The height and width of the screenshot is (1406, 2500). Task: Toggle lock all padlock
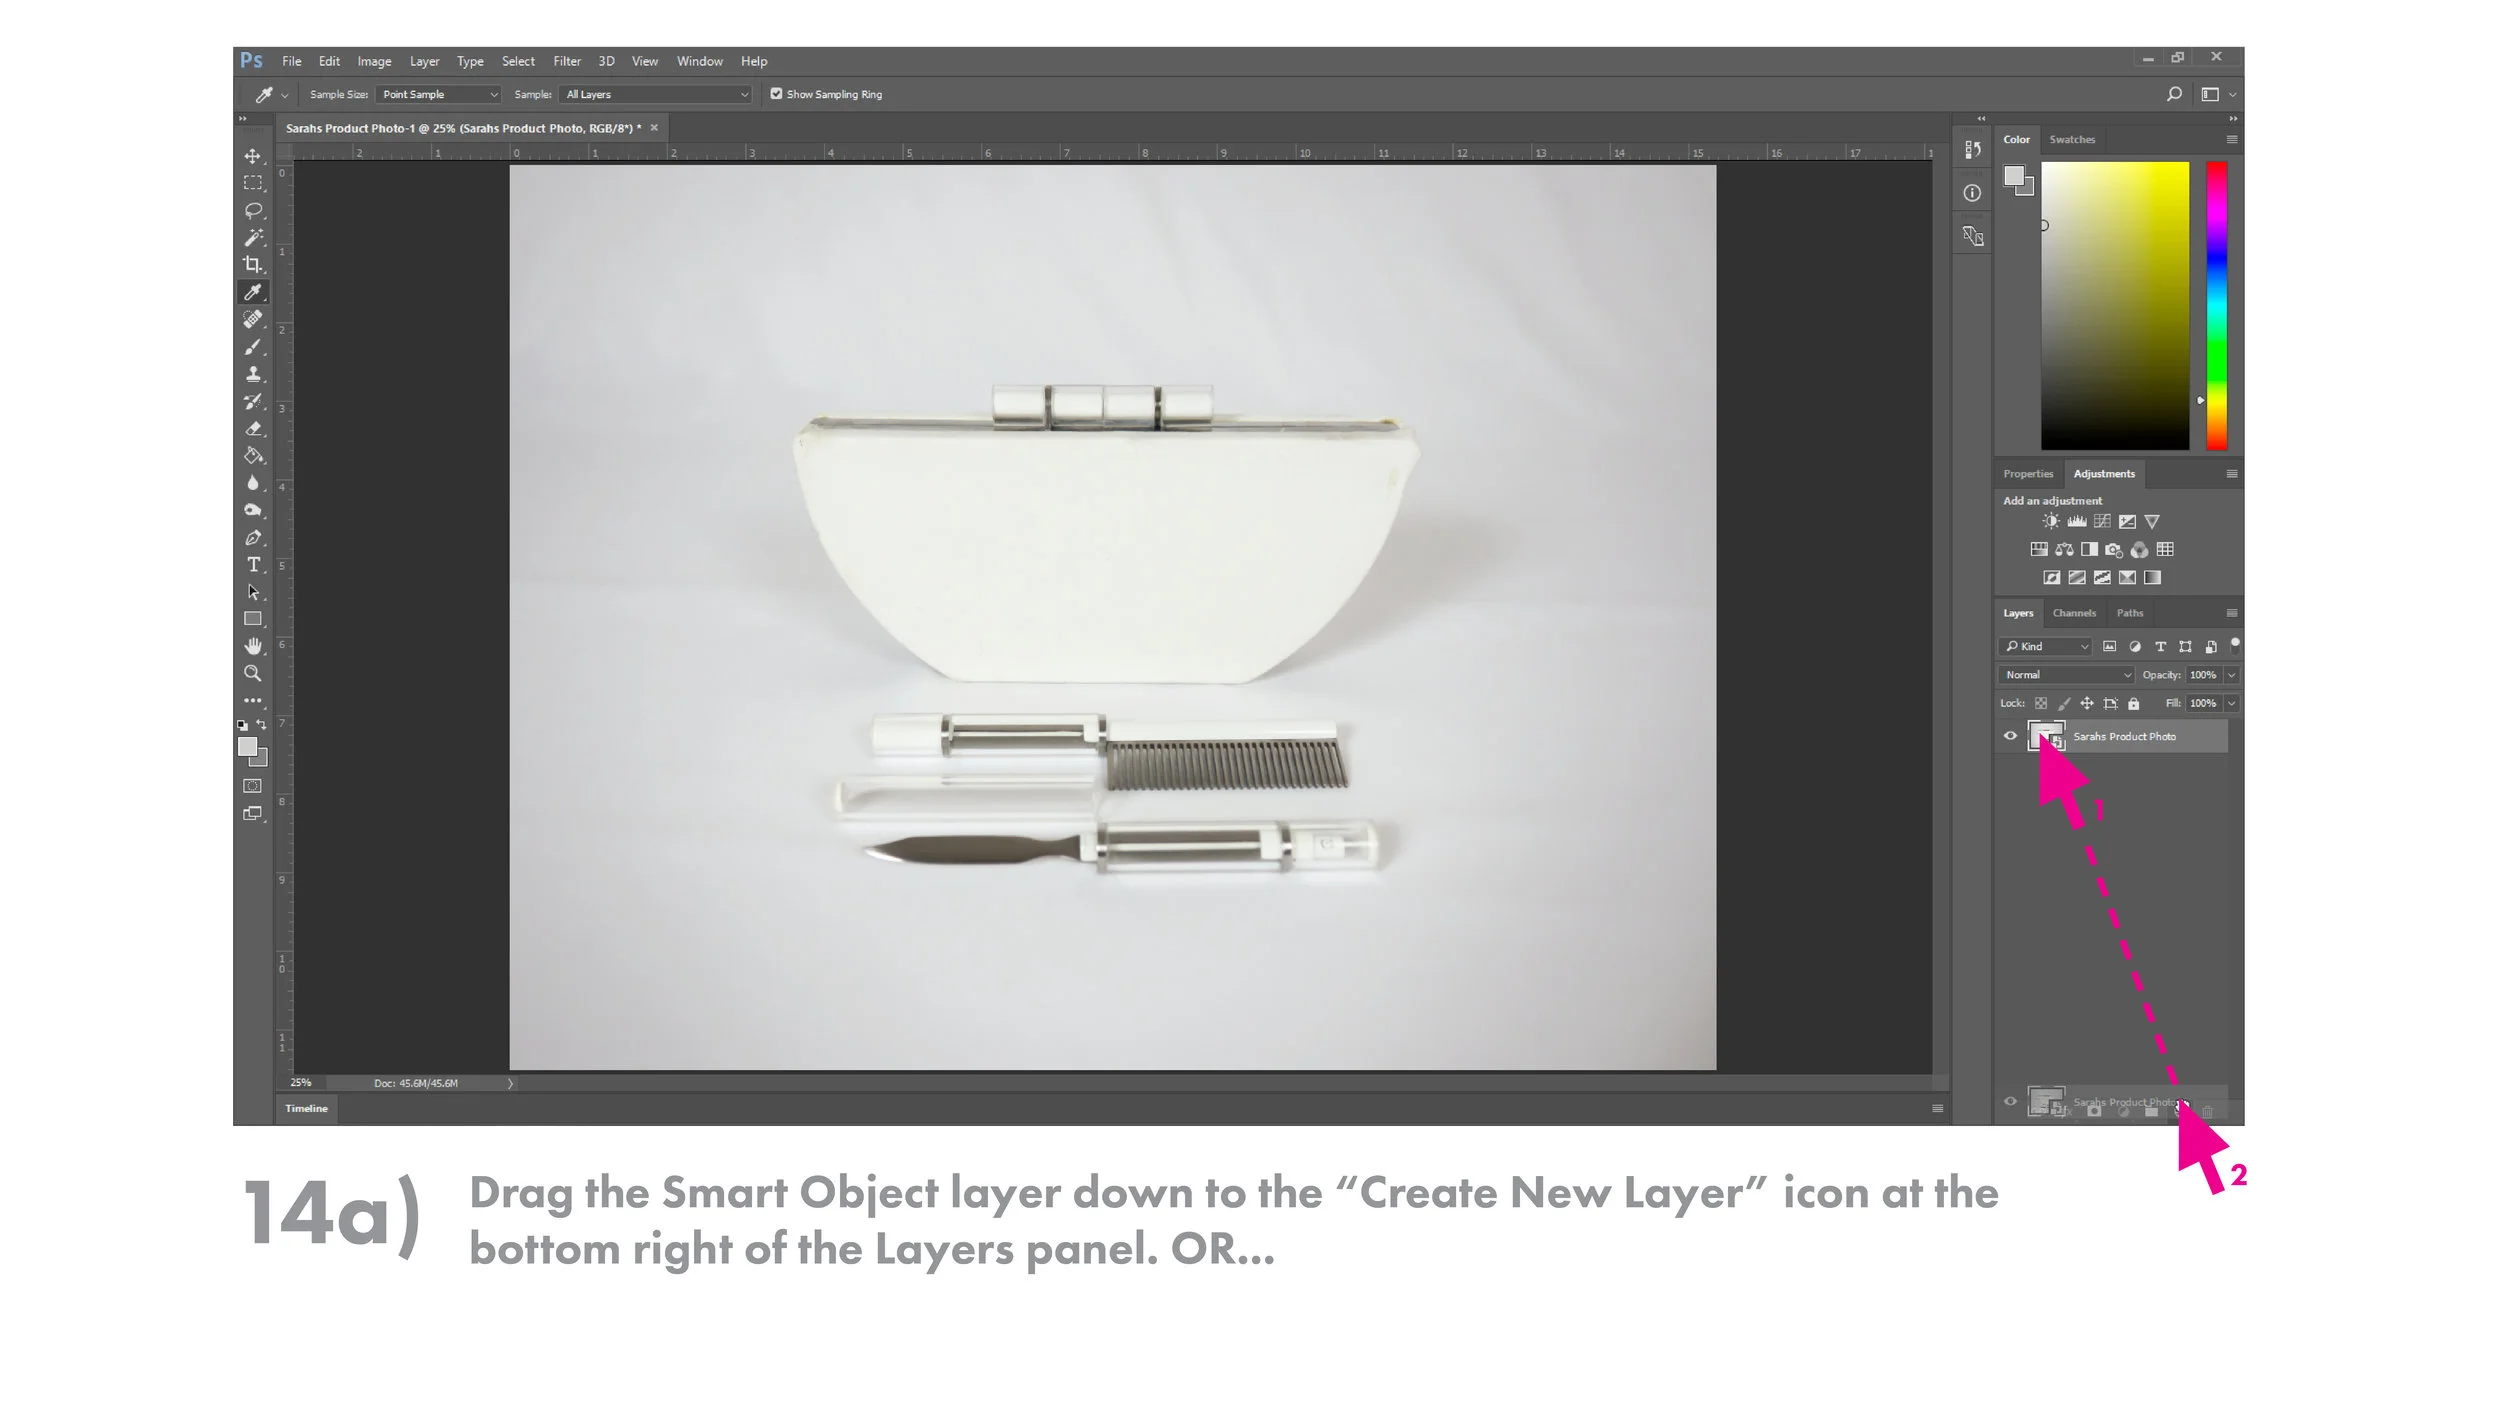tap(2133, 703)
